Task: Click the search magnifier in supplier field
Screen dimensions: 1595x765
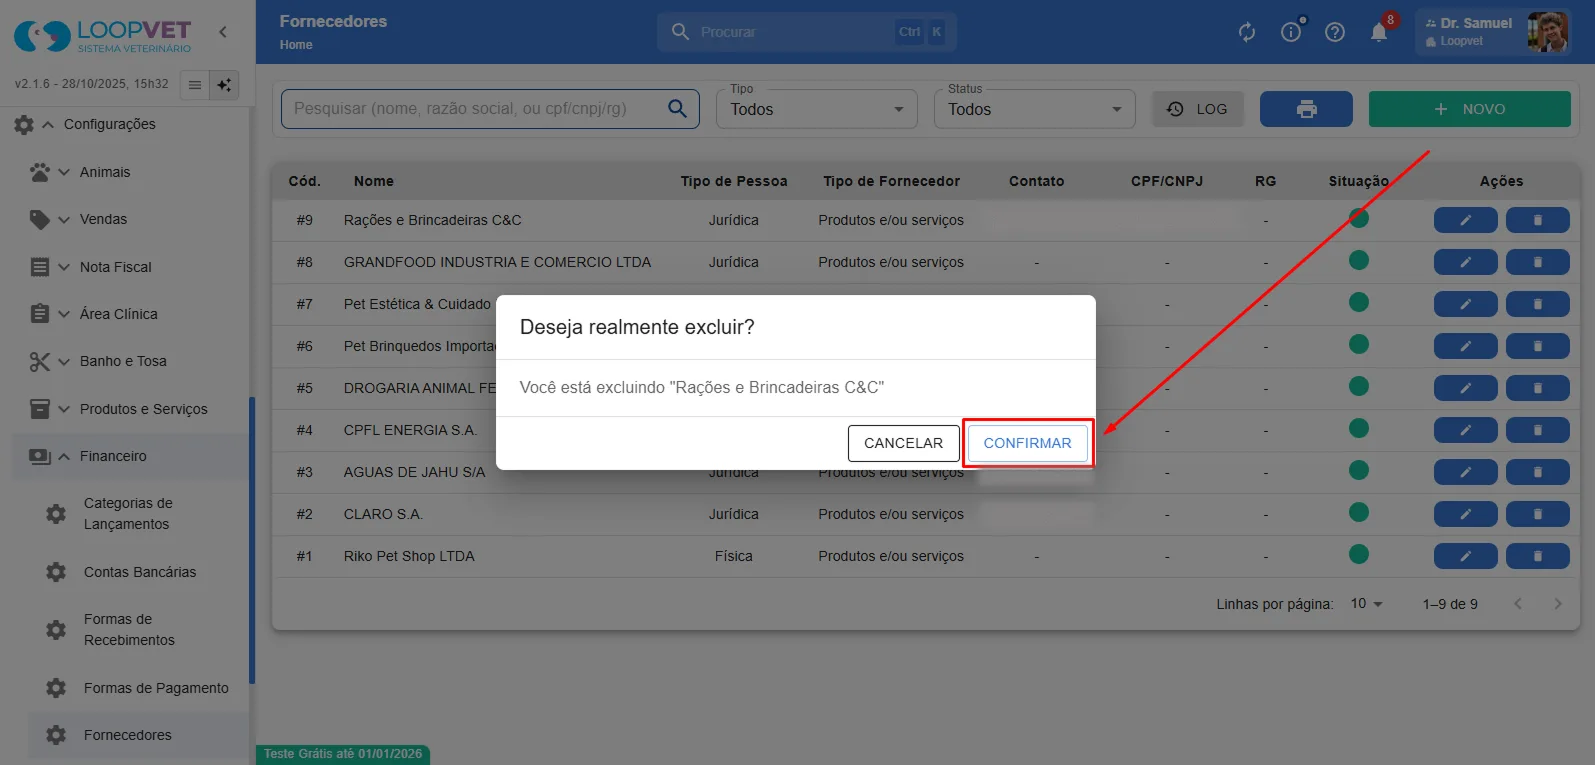Action: (677, 108)
